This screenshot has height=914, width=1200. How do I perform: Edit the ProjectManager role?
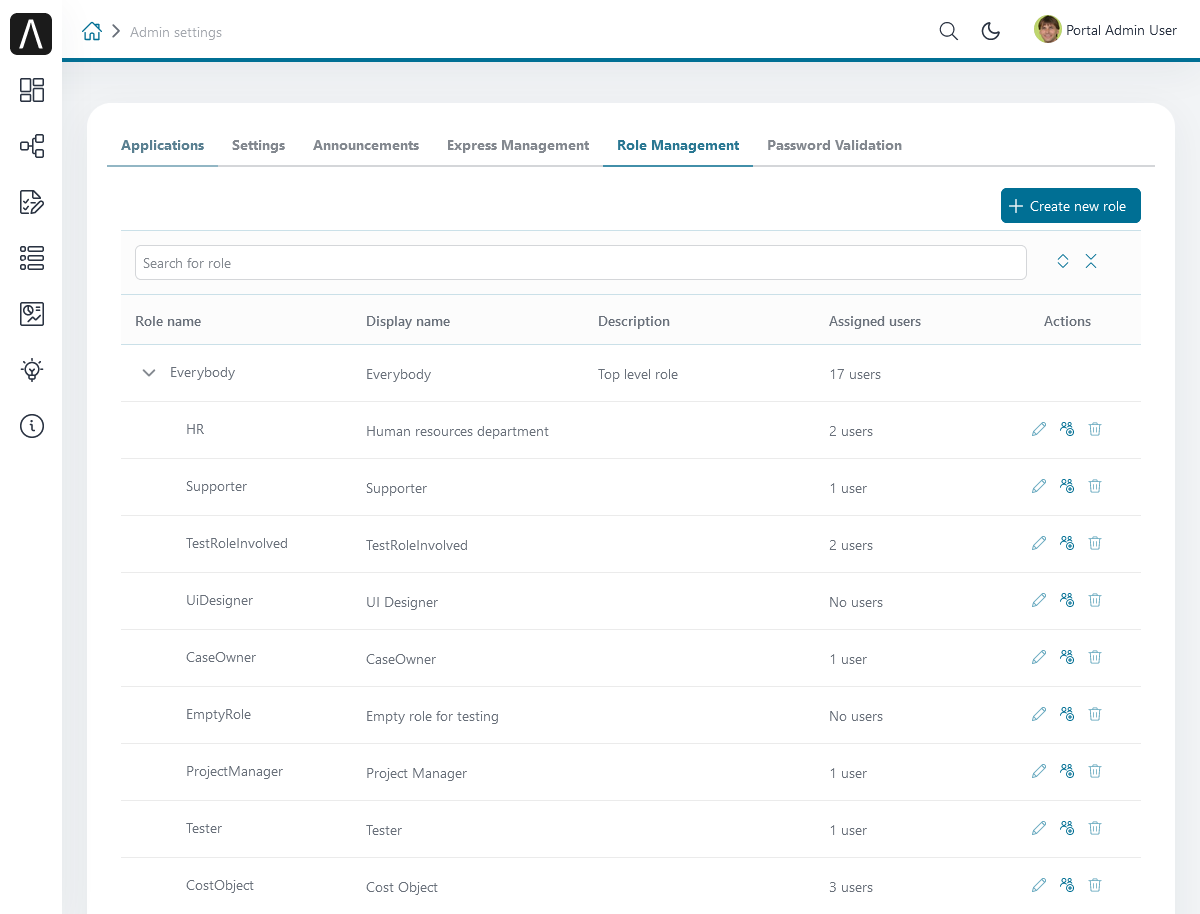tap(1039, 771)
